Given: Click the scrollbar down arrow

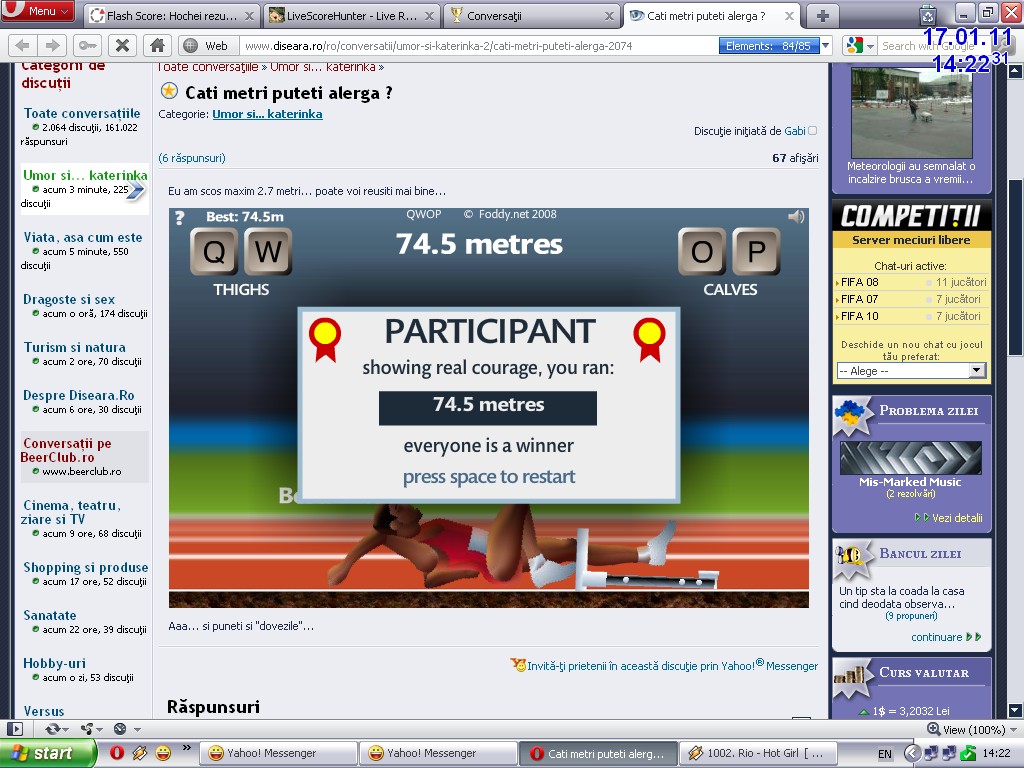Looking at the screenshot, I should [1015, 711].
